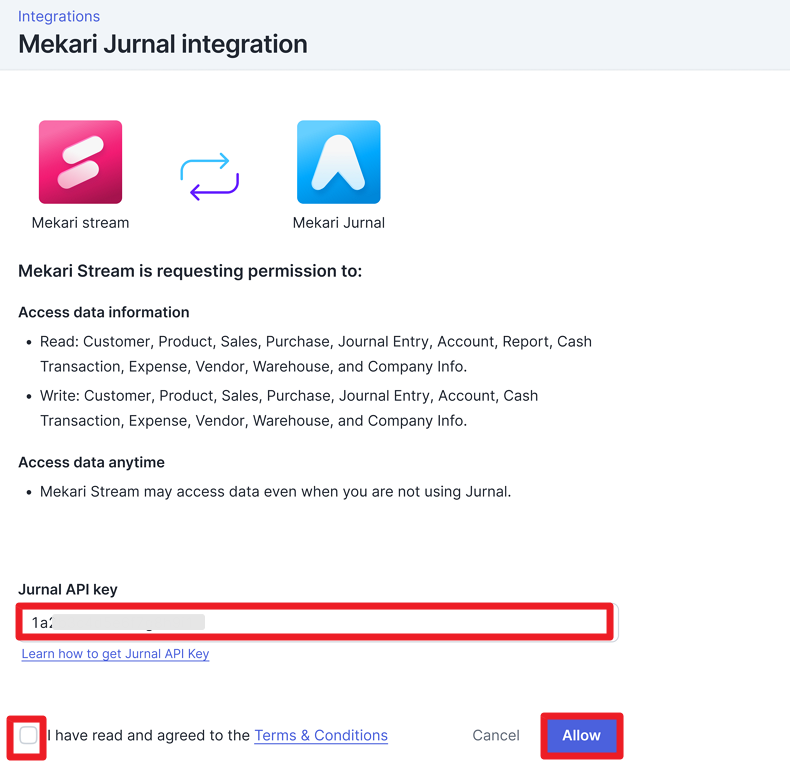The width and height of the screenshot is (790, 784).
Task: Click the Read permissions bullet text
Action: point(316,354)
